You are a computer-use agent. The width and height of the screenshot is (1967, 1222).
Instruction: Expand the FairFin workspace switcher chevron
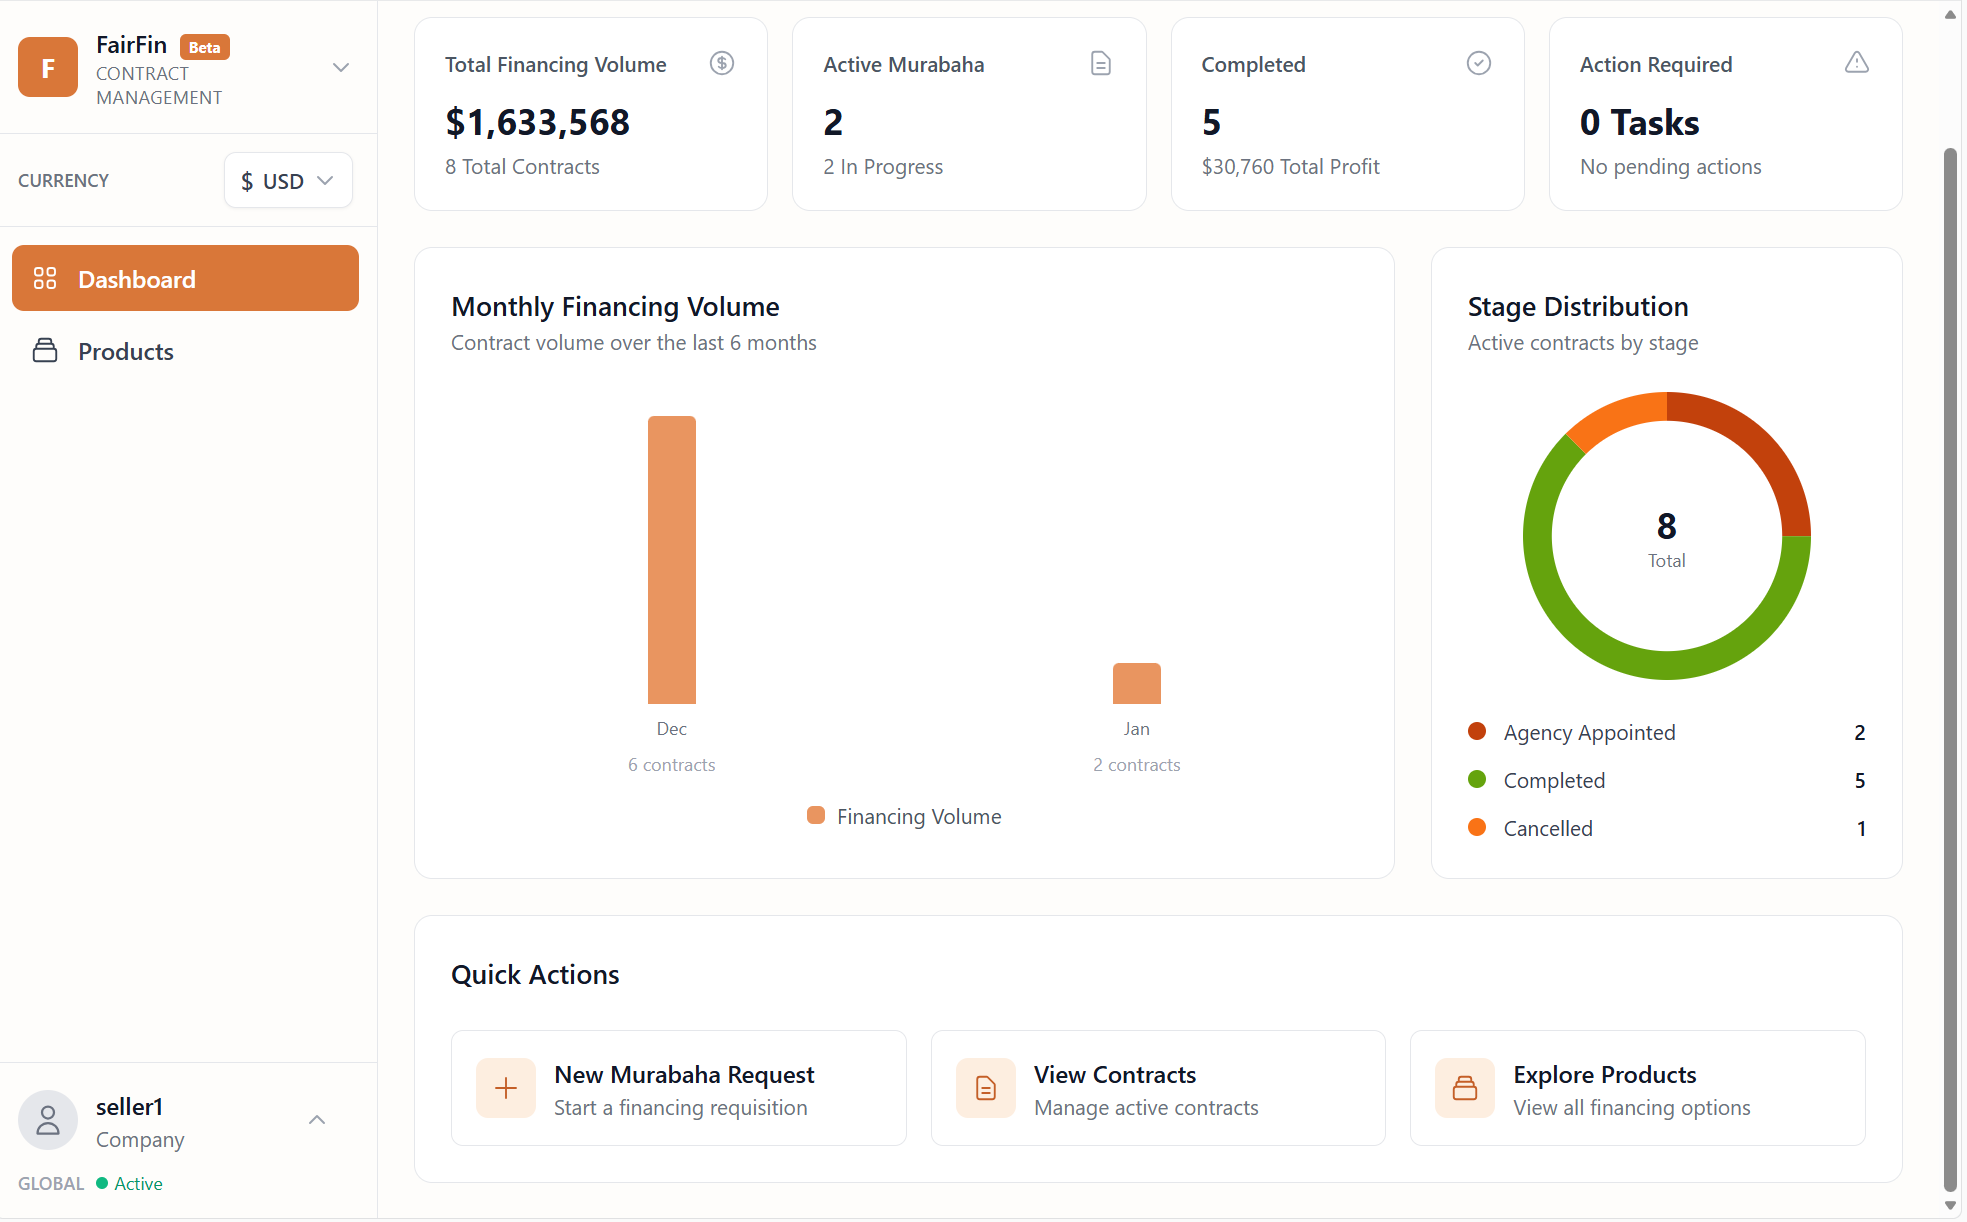click(x=341, y=68)
